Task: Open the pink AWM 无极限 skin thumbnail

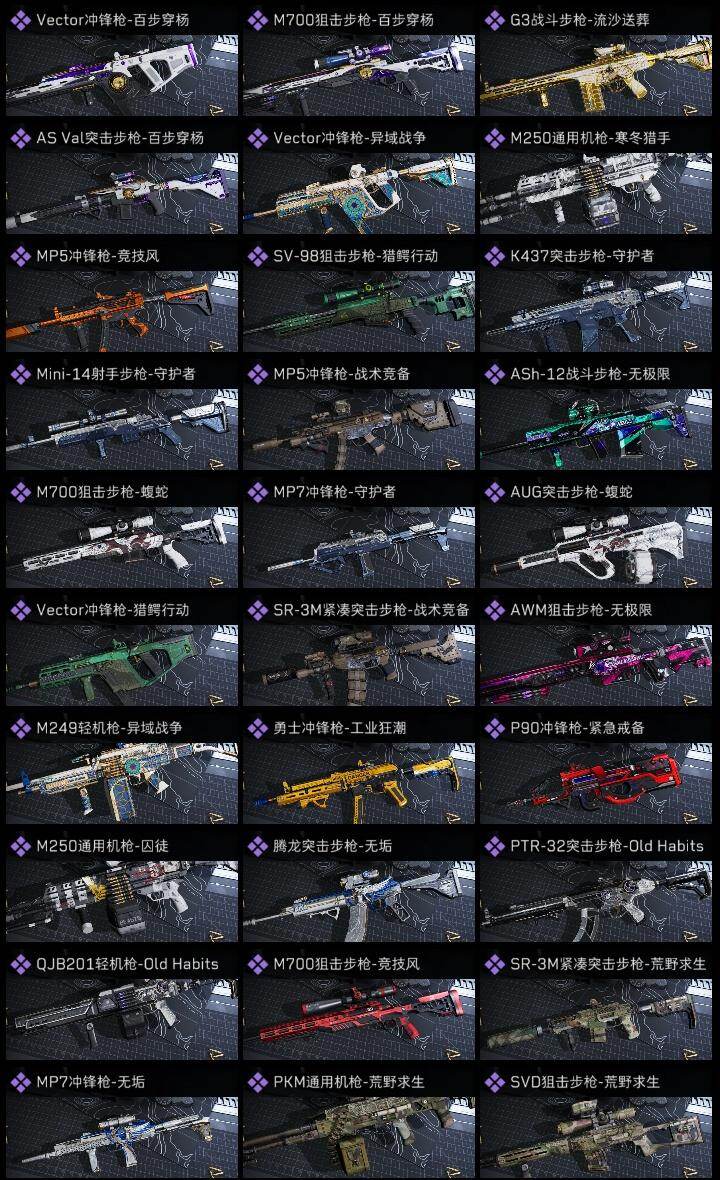Action: [596, 665]
